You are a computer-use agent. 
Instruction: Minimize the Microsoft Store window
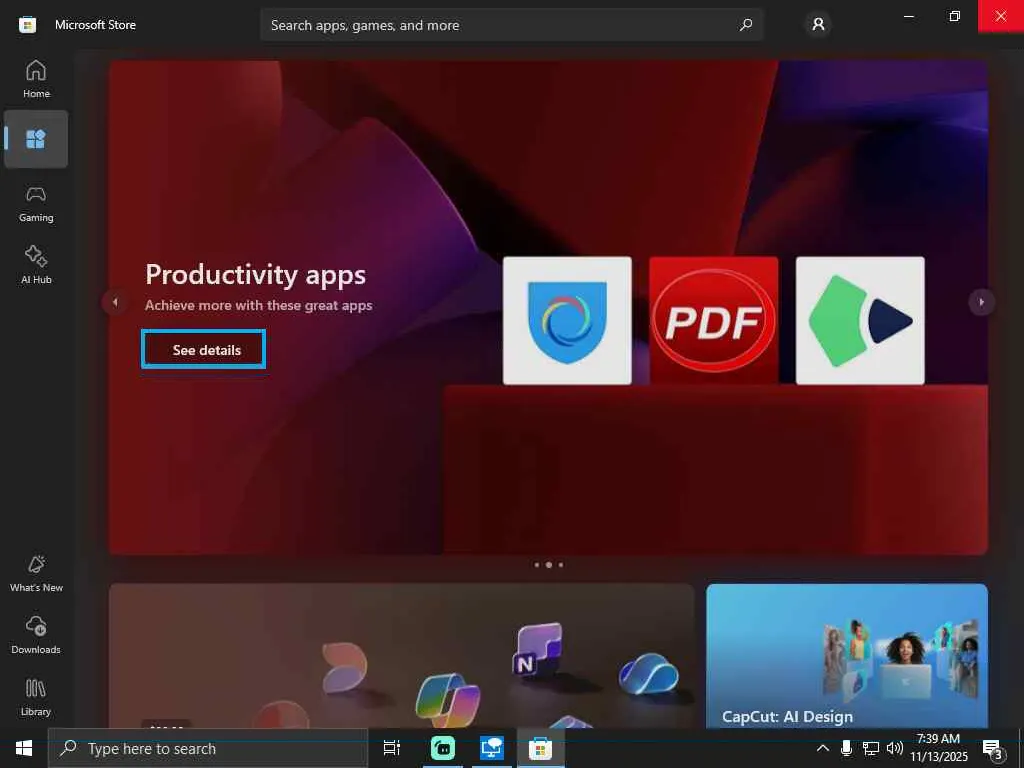pos(908,16)
